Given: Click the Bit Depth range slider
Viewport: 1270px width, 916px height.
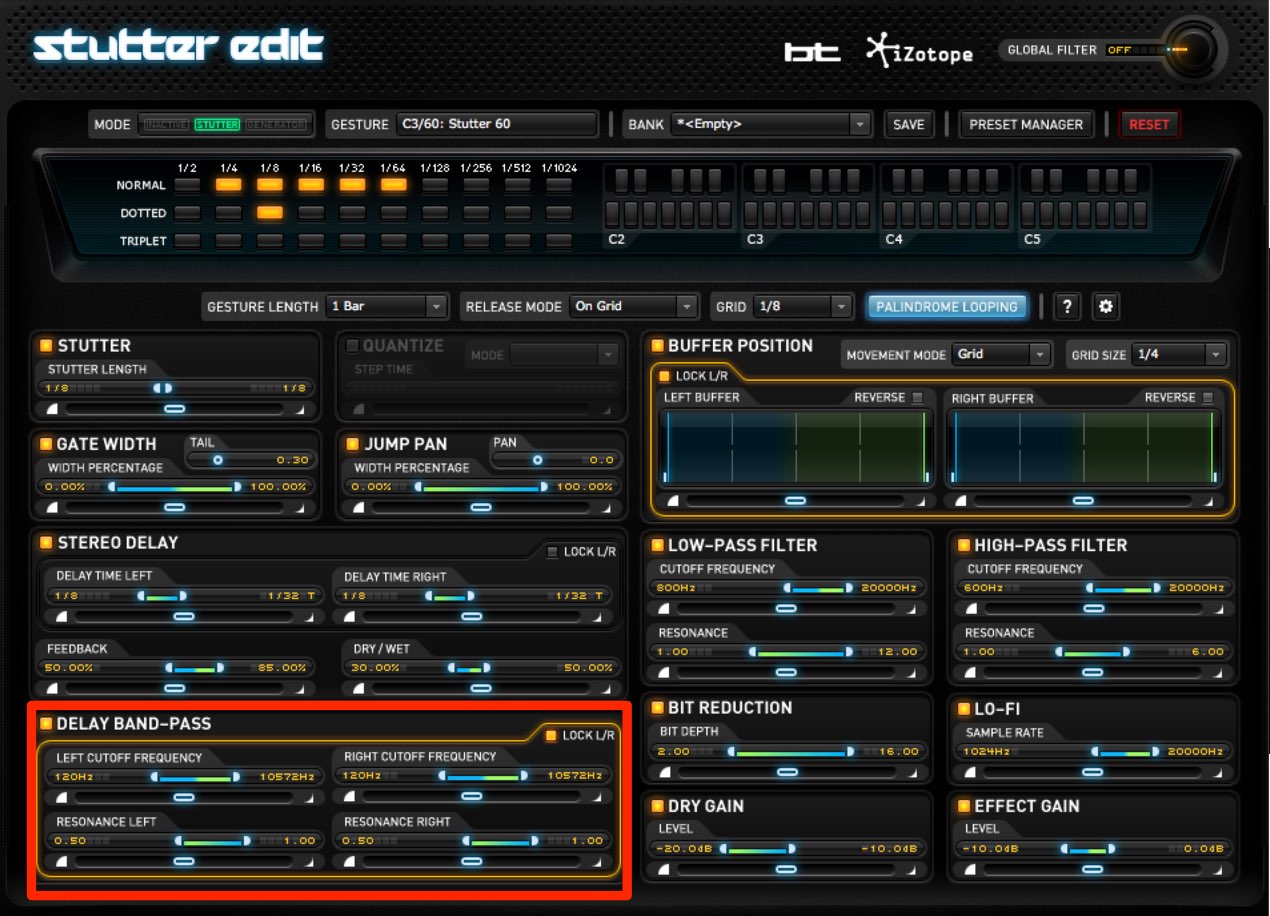Looking at the screenshot, I should coord(787,751).
